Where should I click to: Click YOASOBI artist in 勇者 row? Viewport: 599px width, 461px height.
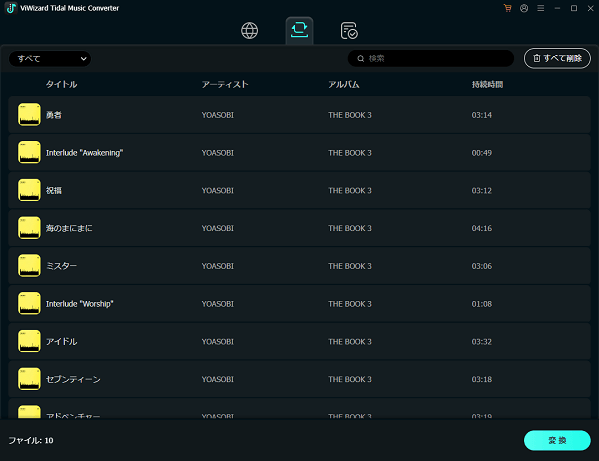[x=218, y=115]
